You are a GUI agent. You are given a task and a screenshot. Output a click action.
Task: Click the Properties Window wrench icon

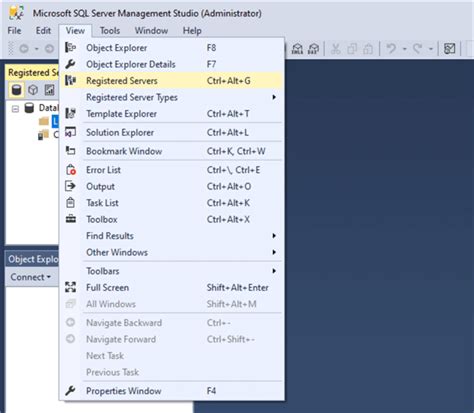[70, 390]
